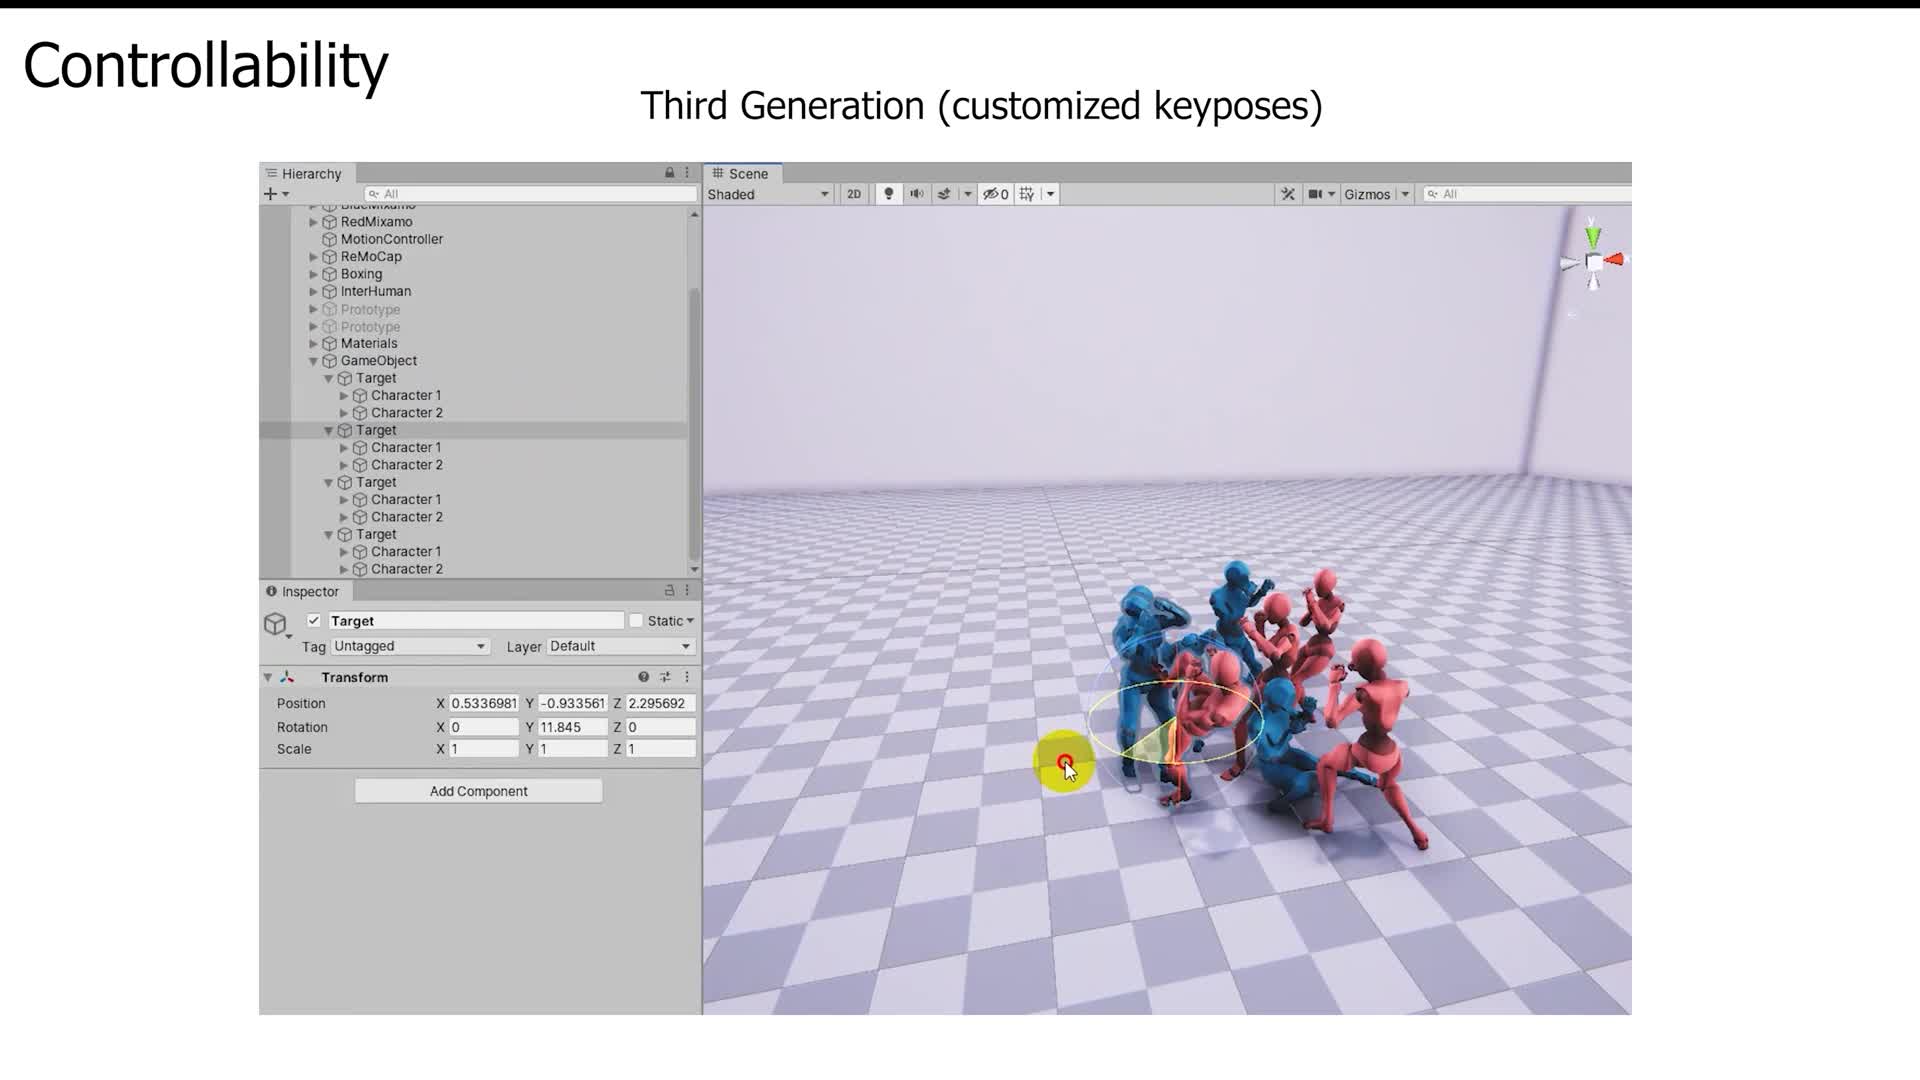This screenshot has height=1080, width=1920.
Task: Switch to the Scene tab
Action: coord(742,173)
